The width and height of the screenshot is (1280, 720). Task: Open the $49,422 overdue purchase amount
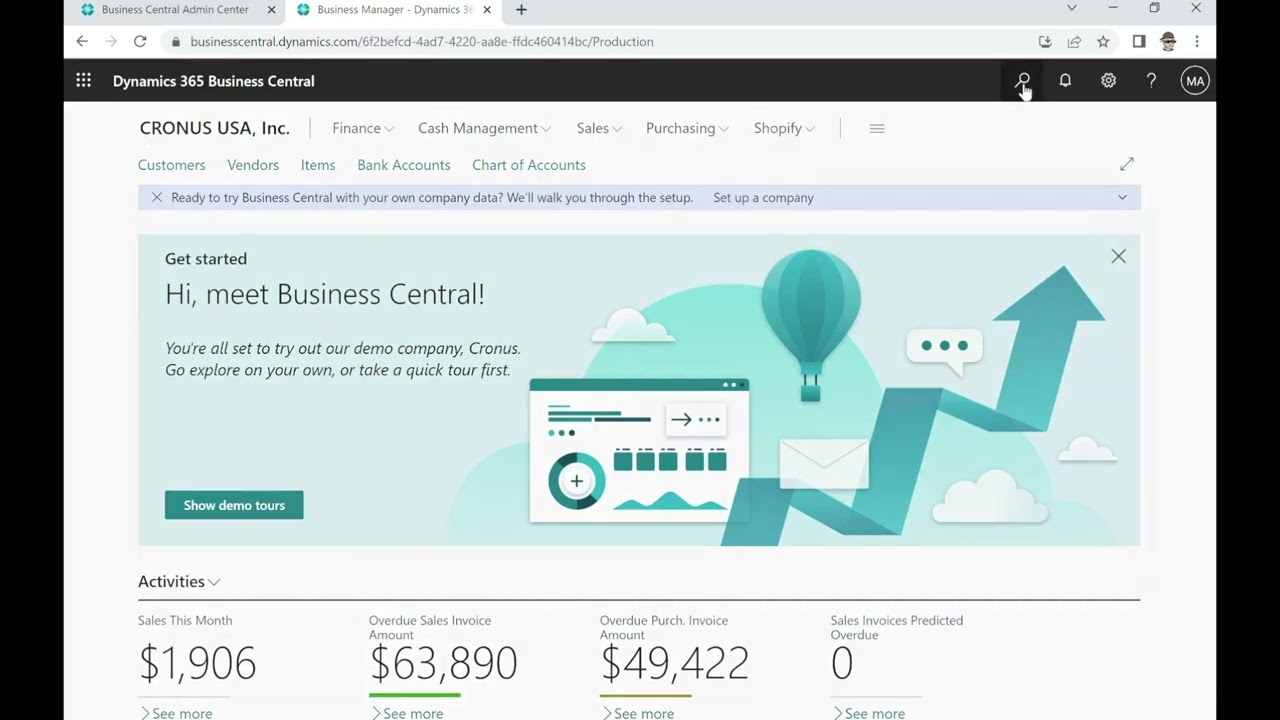(675, 663)
